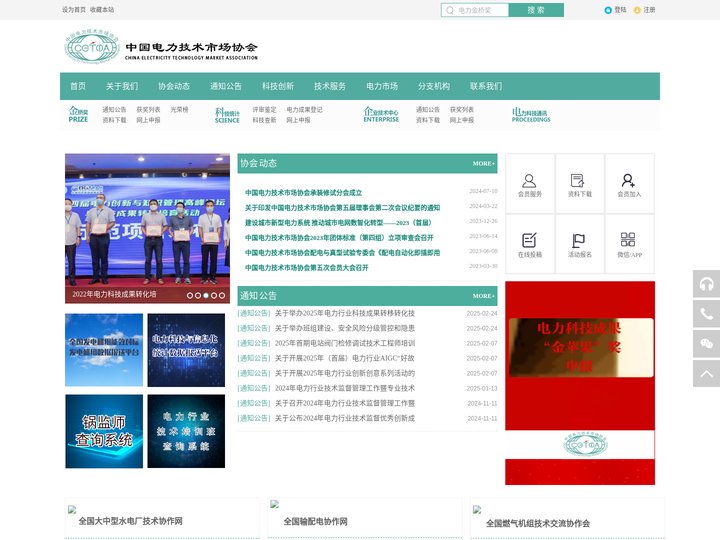The height and width of the screenshot is (540, 720).
Task: Open the 协会动态 navigation menu item
Action: pyautogui.click(x=174, y=86)
